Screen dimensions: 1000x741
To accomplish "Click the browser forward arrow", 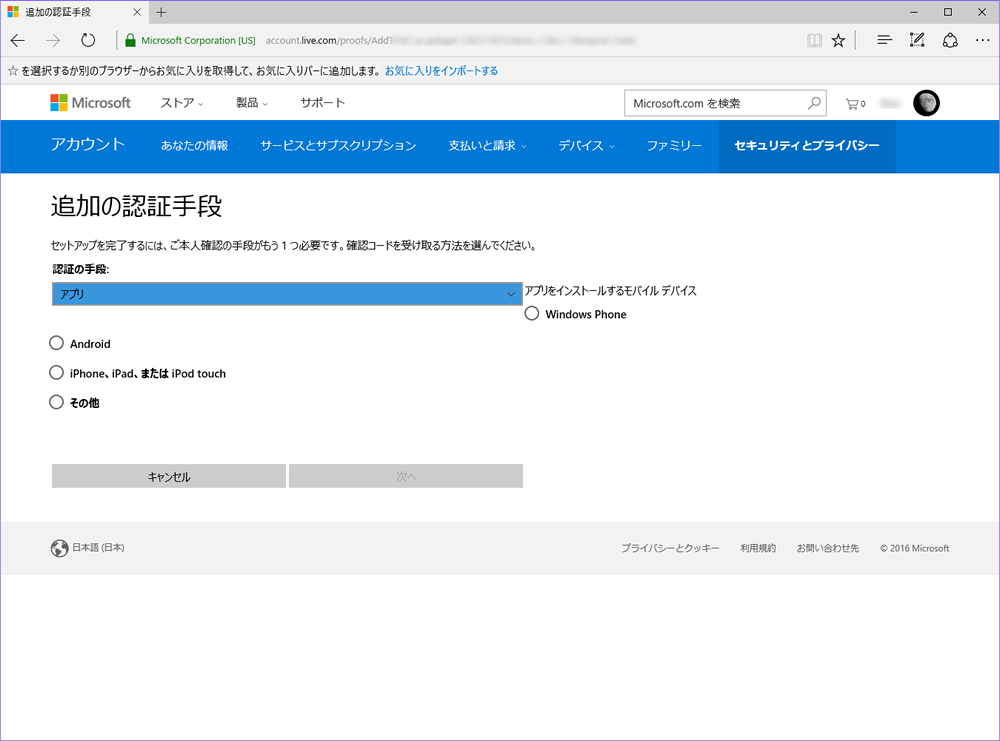I will 53,40.
